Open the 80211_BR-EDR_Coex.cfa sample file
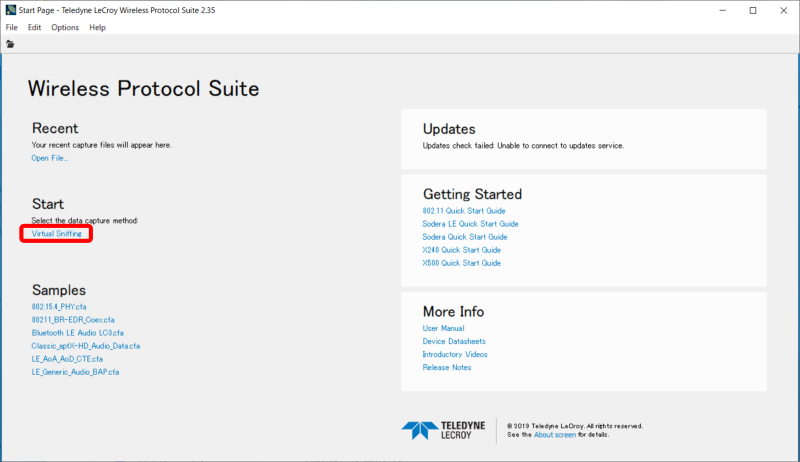The image size is (800, 462). click(66, 319)
